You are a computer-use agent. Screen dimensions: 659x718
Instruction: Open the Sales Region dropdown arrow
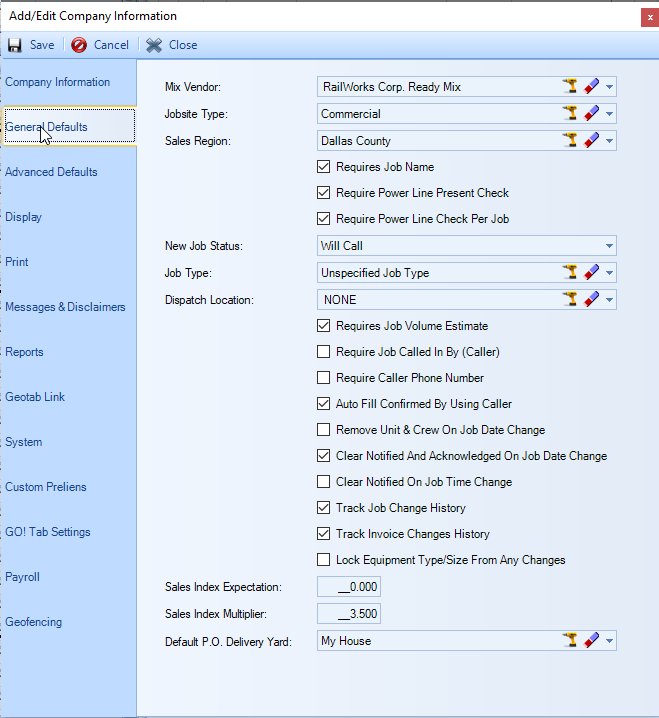coord(608,141)
